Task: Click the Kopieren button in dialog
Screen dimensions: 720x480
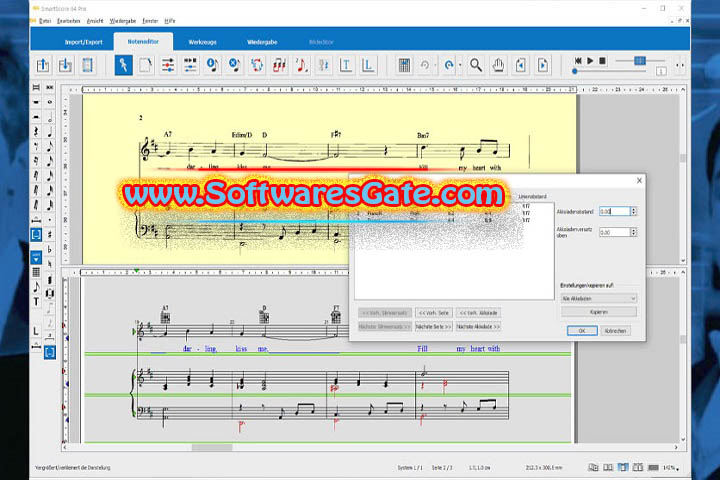Action: click(599, 312)
